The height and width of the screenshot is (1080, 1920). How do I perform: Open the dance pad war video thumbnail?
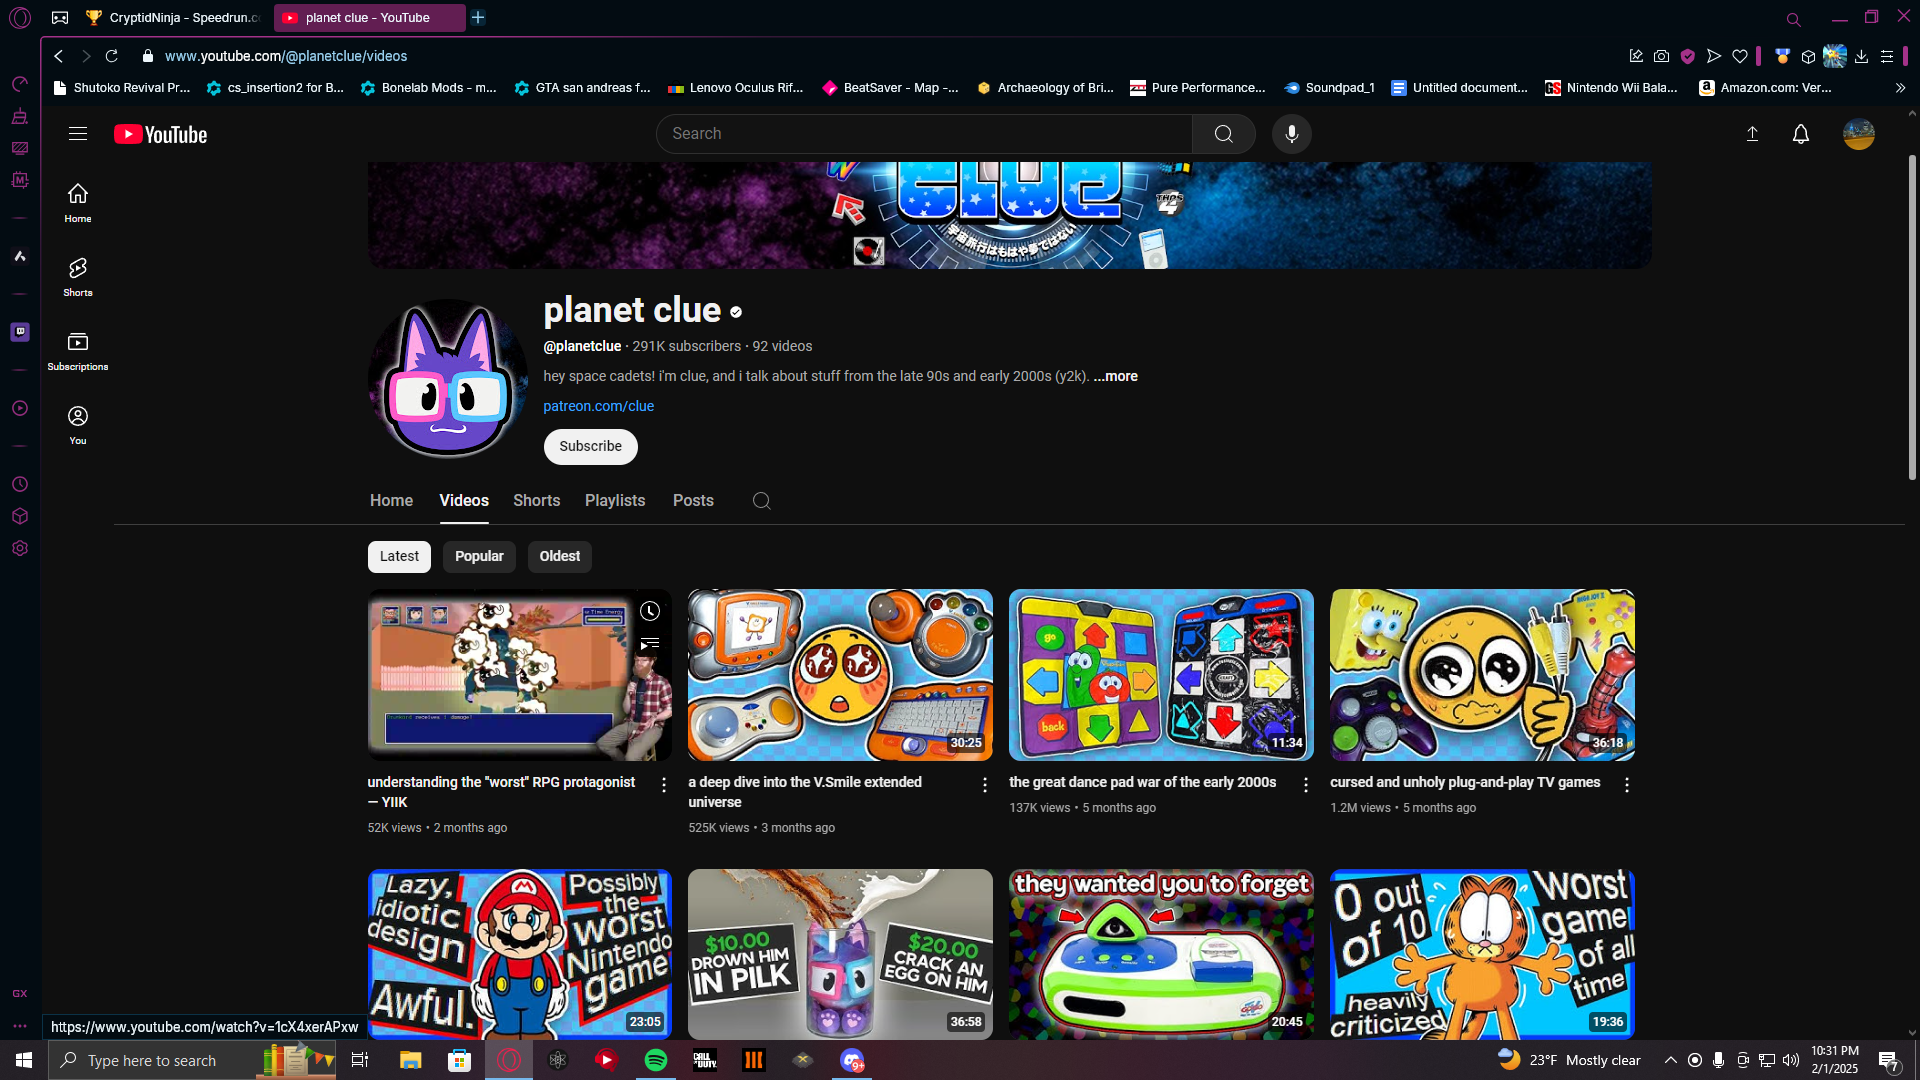tap(1160, 675)
